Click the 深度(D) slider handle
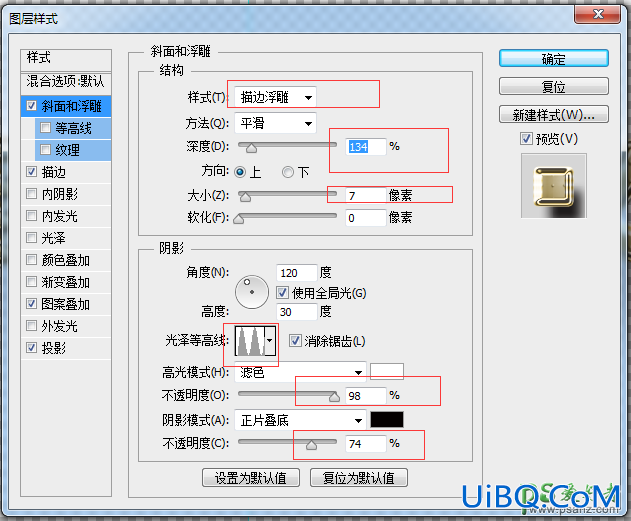631x521 pixels. pos(252,148)
